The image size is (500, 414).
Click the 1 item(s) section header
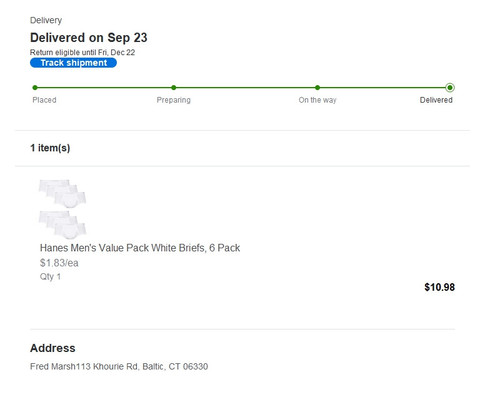(x=50, y=148)
